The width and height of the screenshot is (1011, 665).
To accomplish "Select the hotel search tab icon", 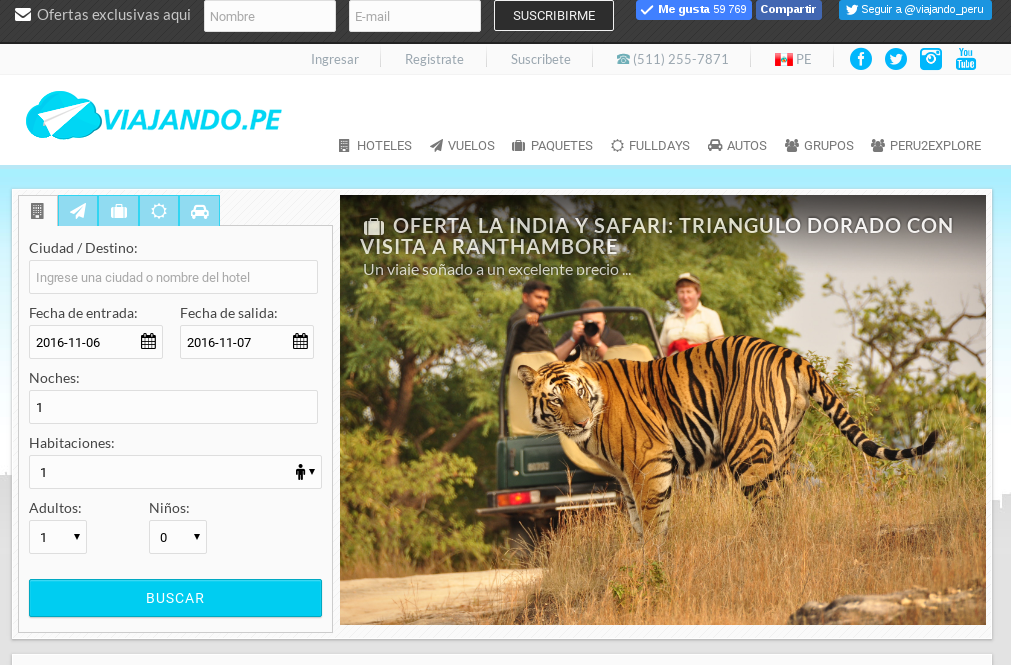I will tap(37, 210).
